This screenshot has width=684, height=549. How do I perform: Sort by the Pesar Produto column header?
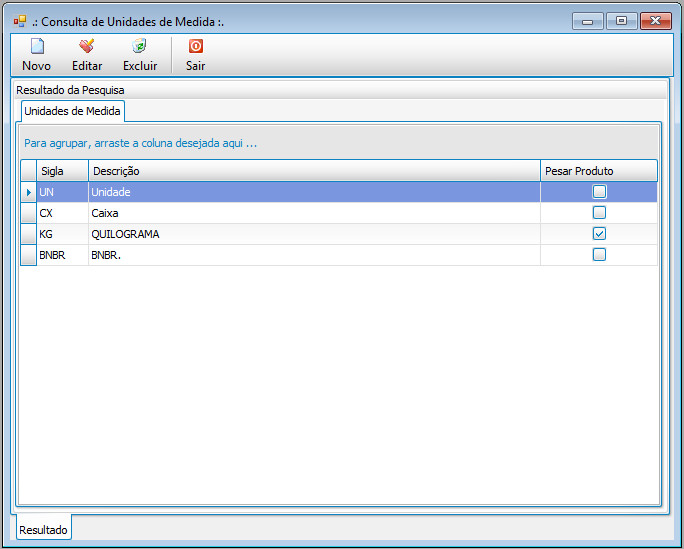[598, 171]
